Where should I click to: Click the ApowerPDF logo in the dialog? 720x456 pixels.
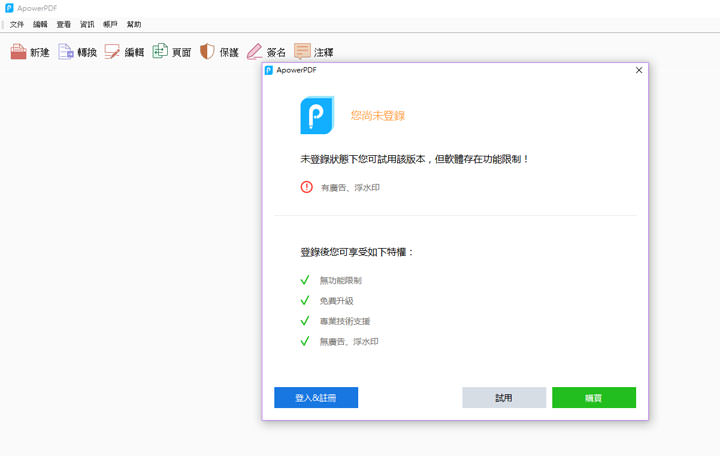317,115
